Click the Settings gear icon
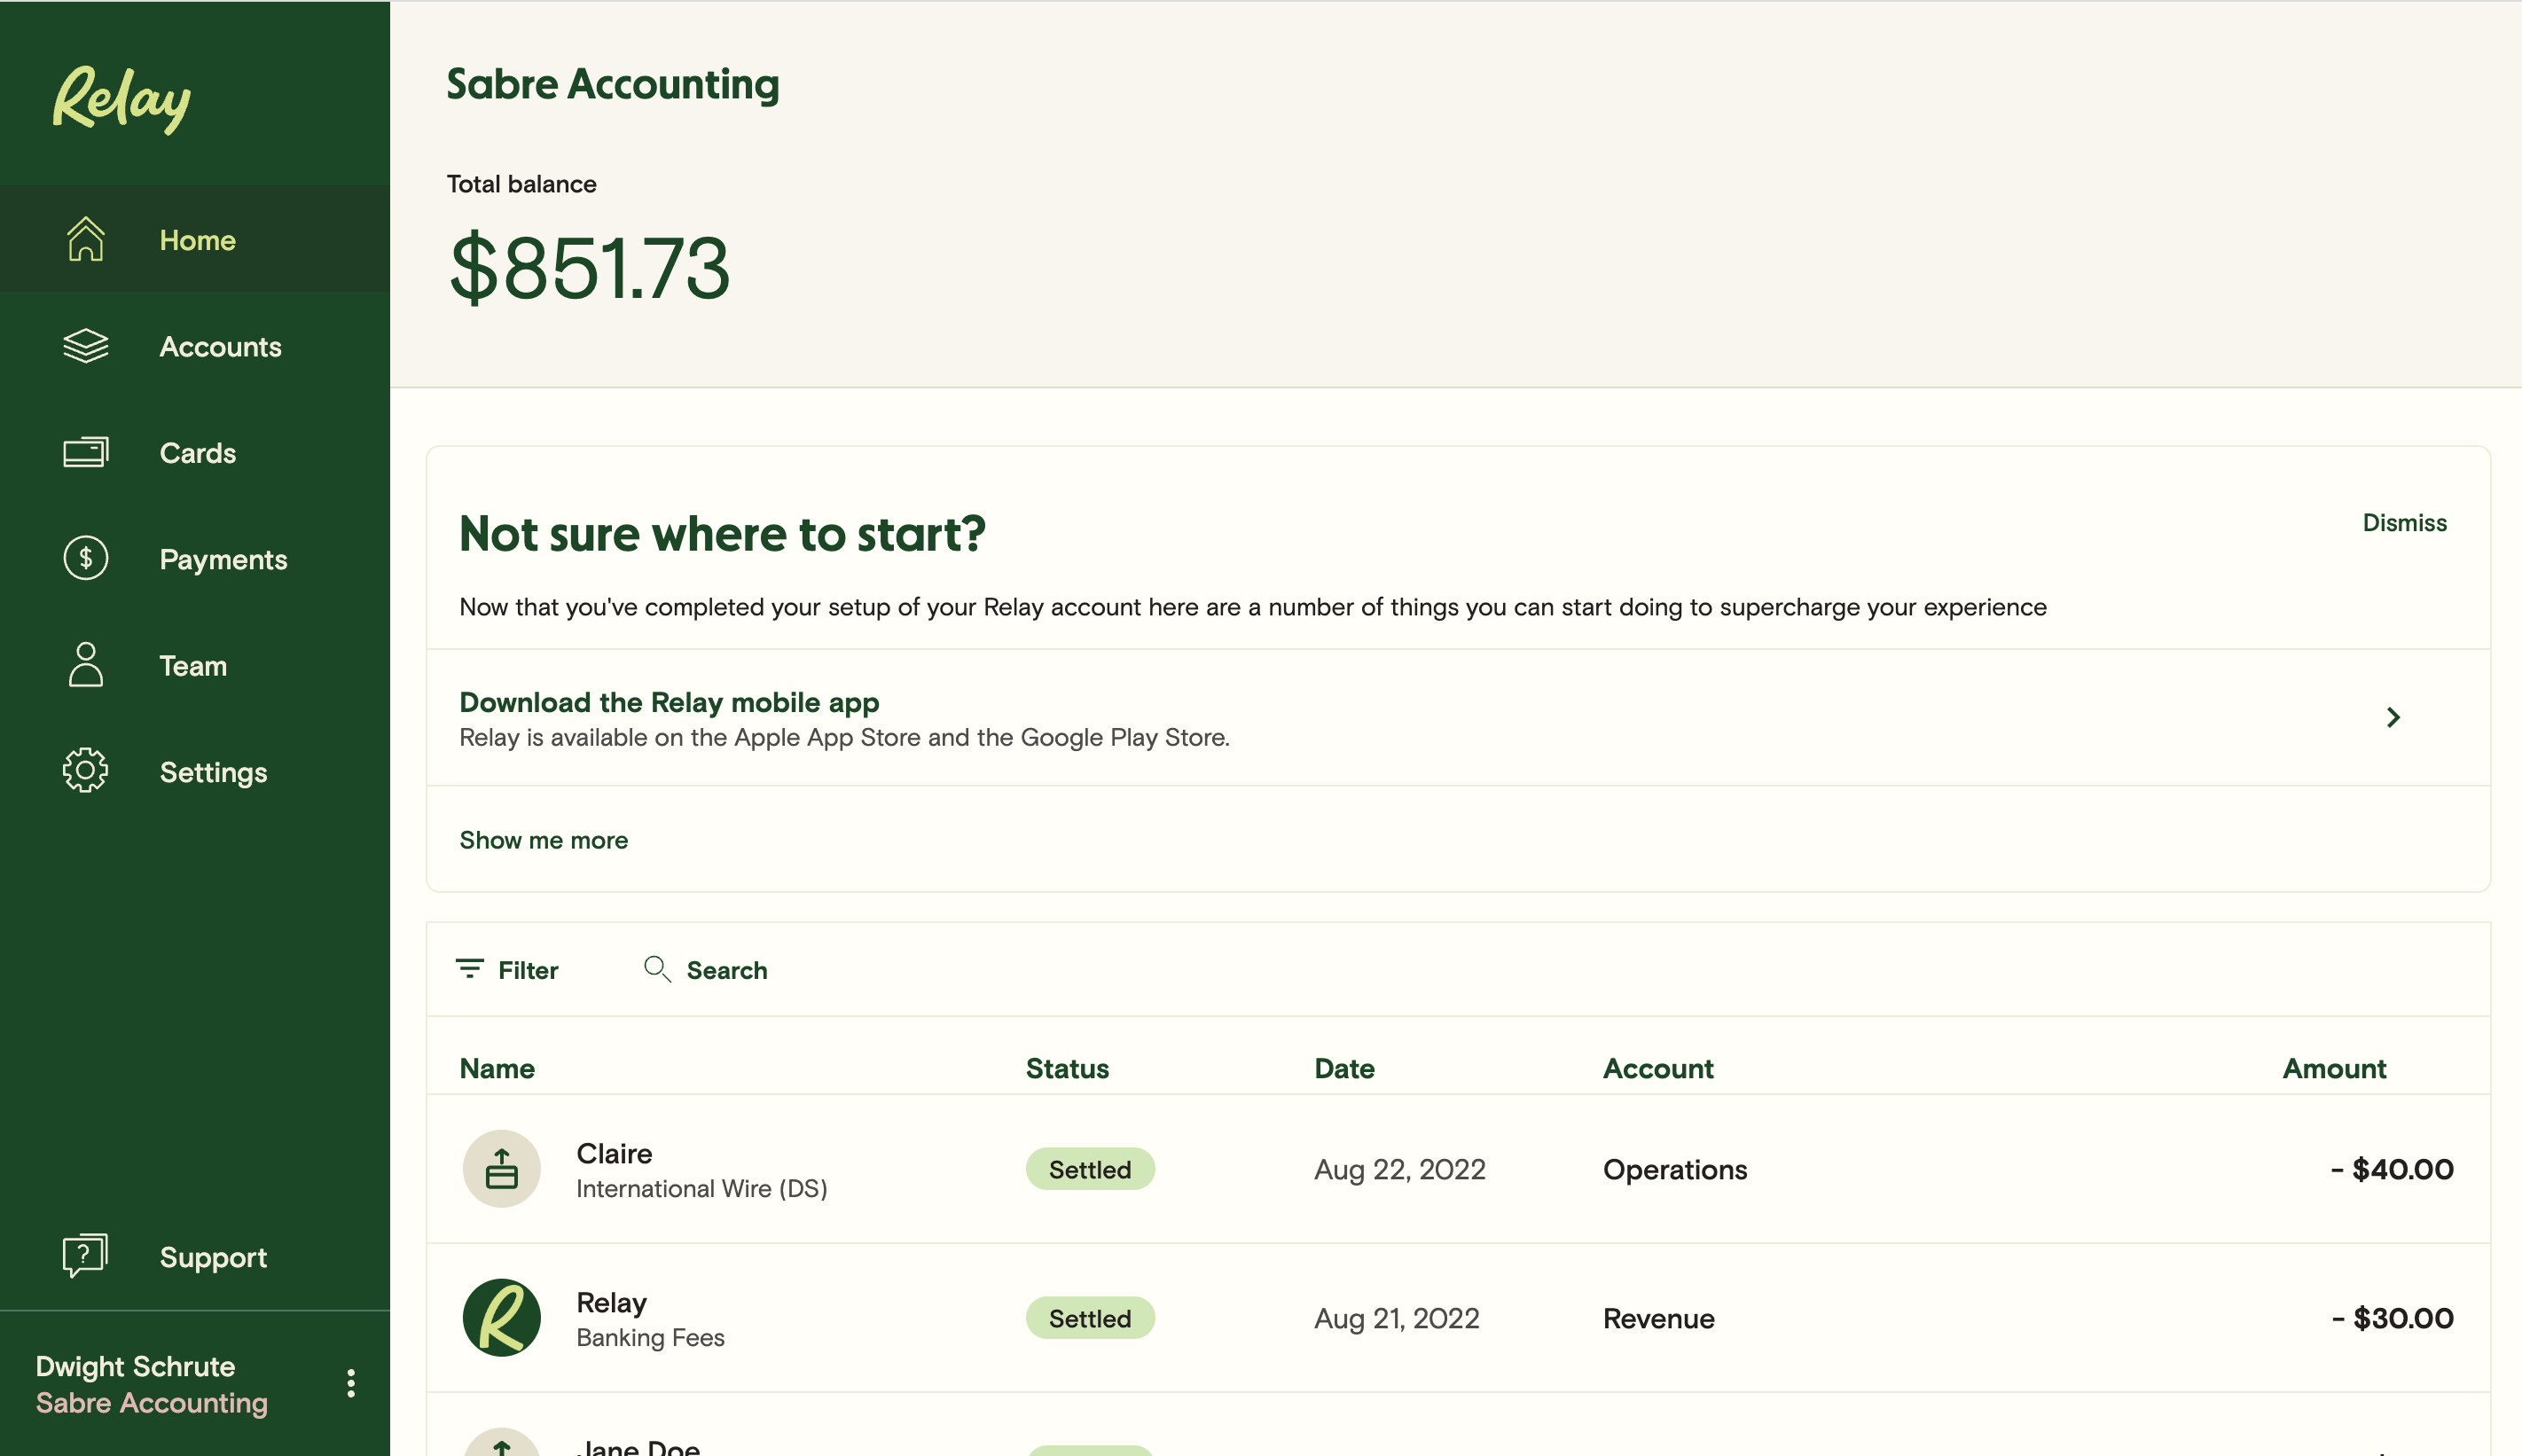The width and height of the screenshot is (2522, 1456). (85, 771)
